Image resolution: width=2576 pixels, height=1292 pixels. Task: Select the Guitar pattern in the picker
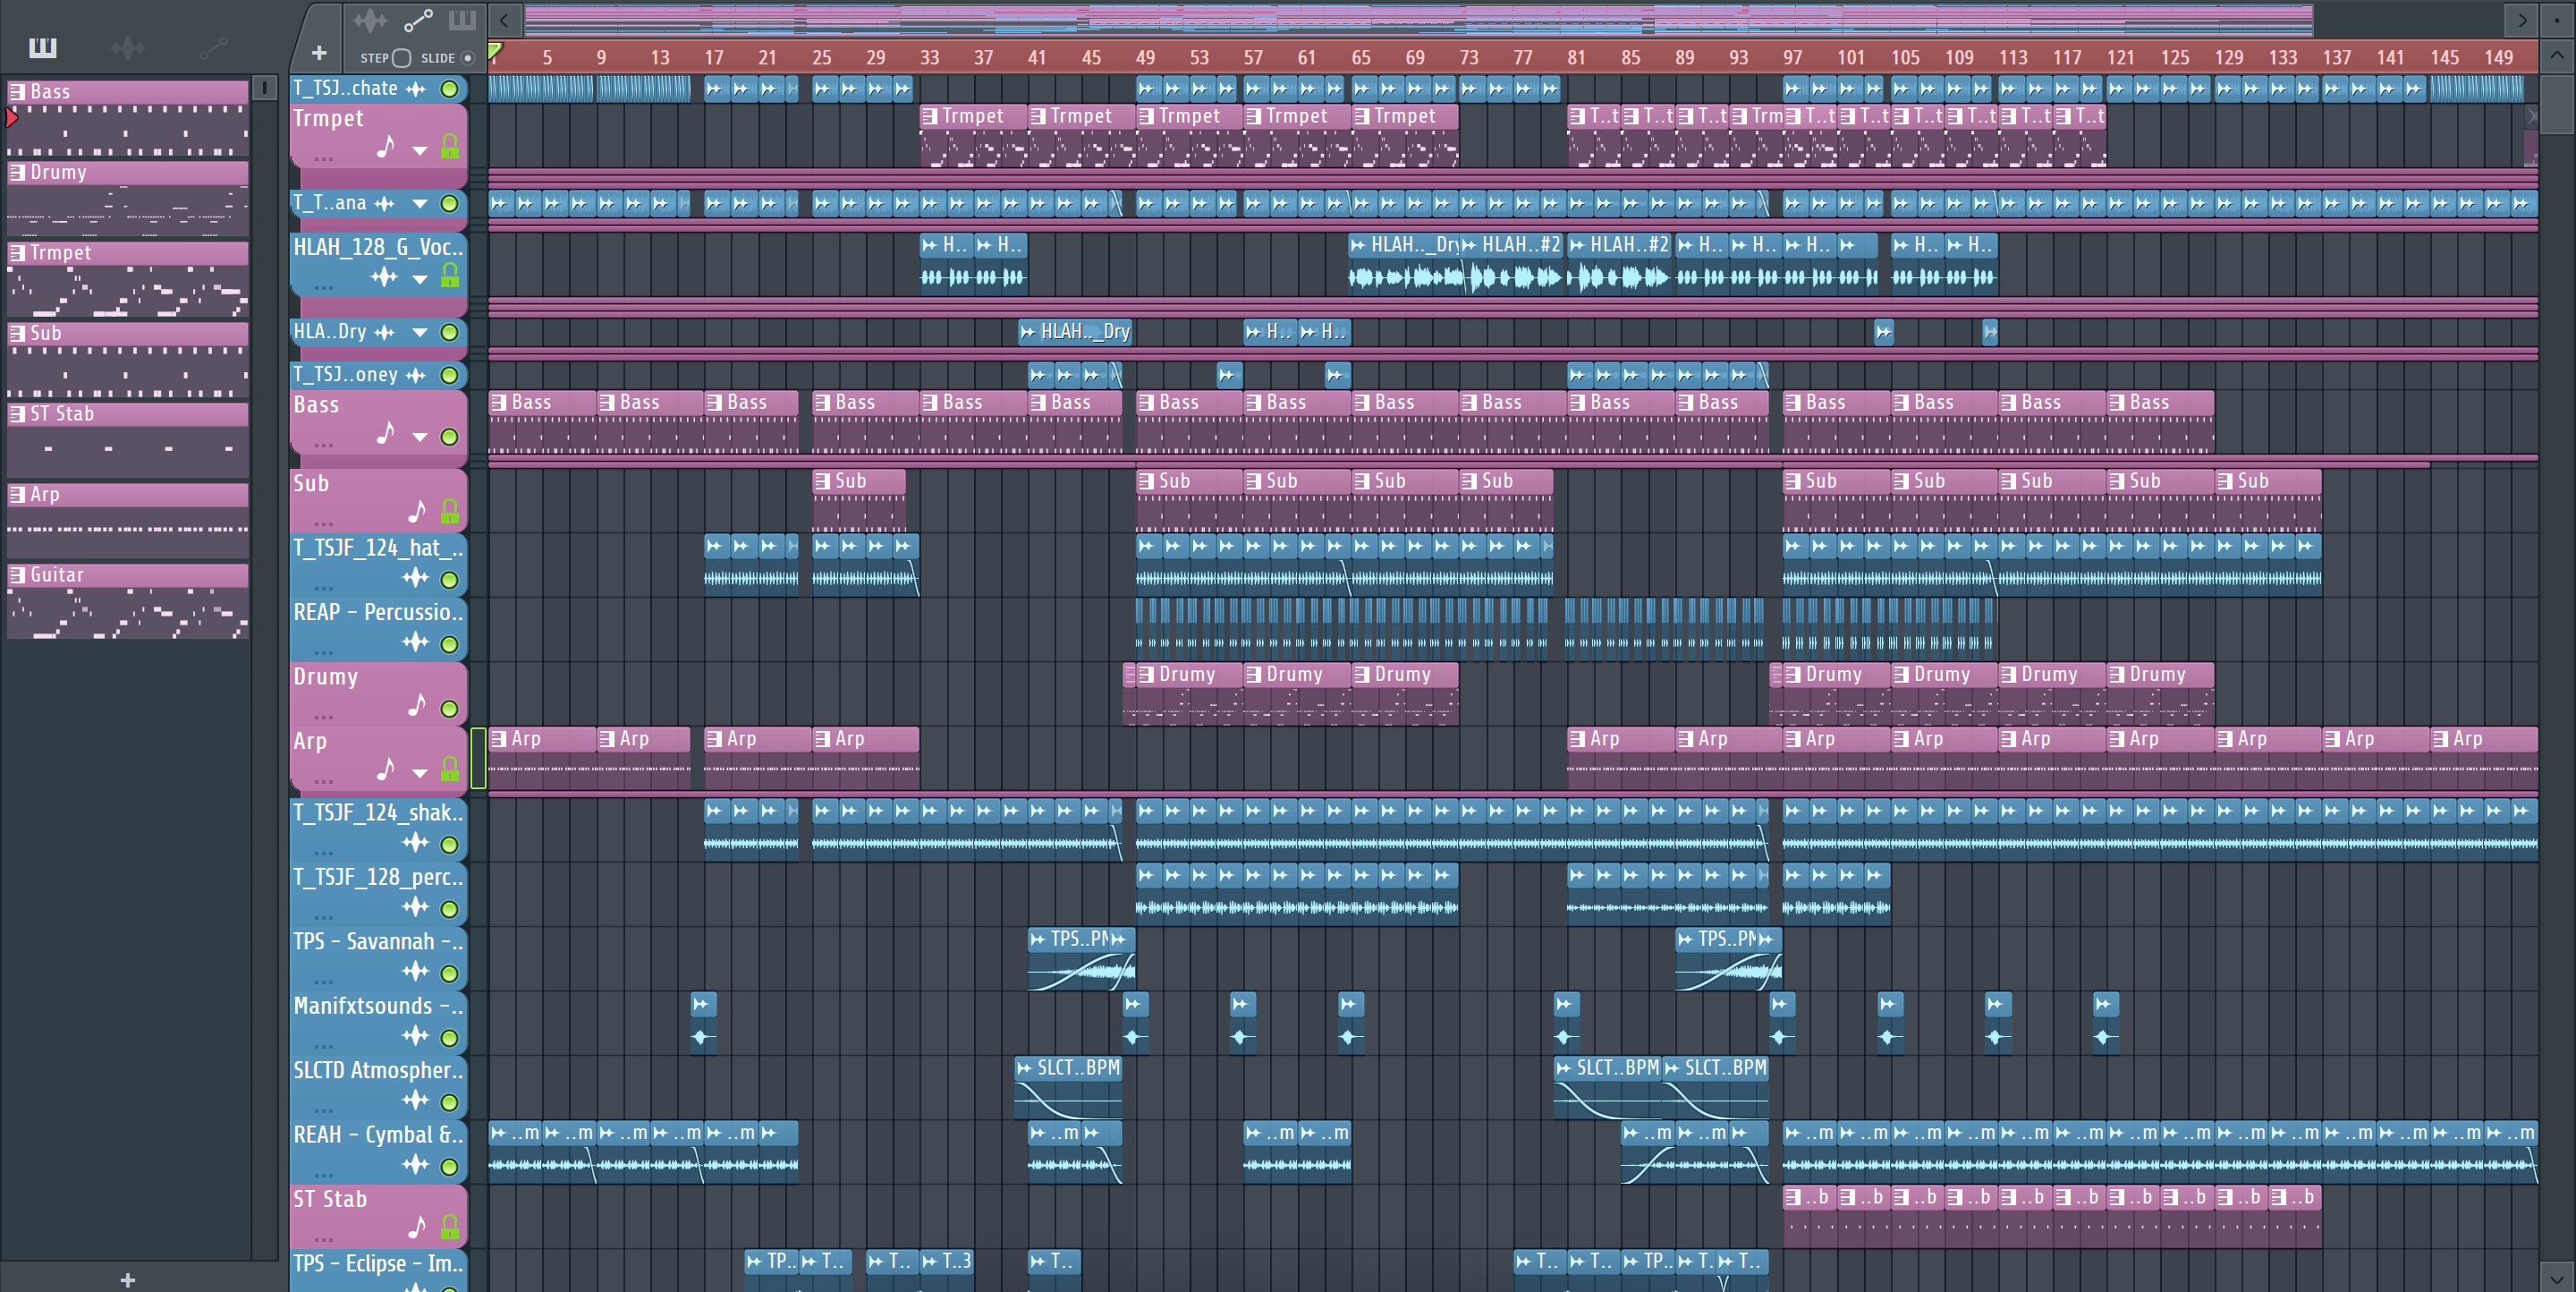point(128,601)
